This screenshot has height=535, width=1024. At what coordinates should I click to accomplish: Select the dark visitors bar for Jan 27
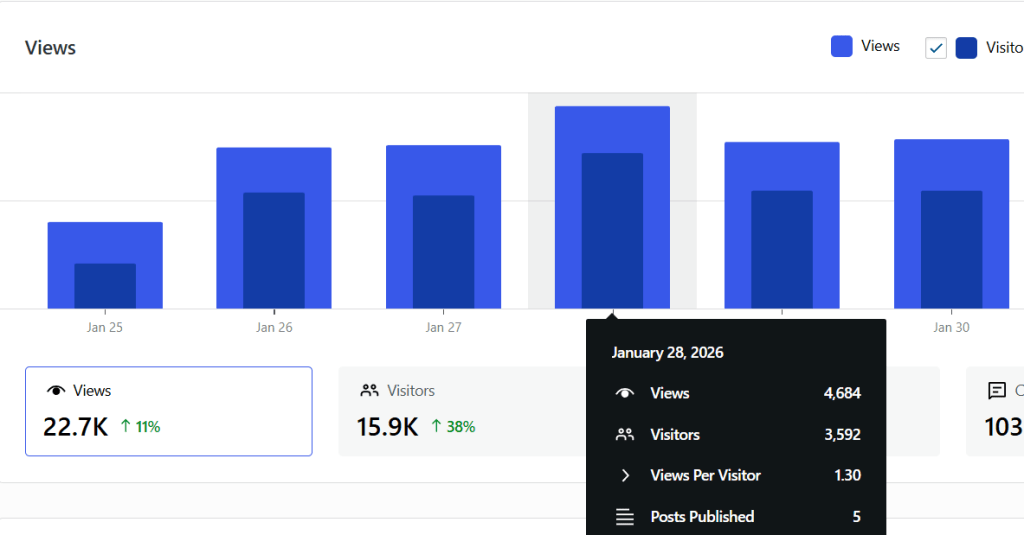tap(443, 251)
